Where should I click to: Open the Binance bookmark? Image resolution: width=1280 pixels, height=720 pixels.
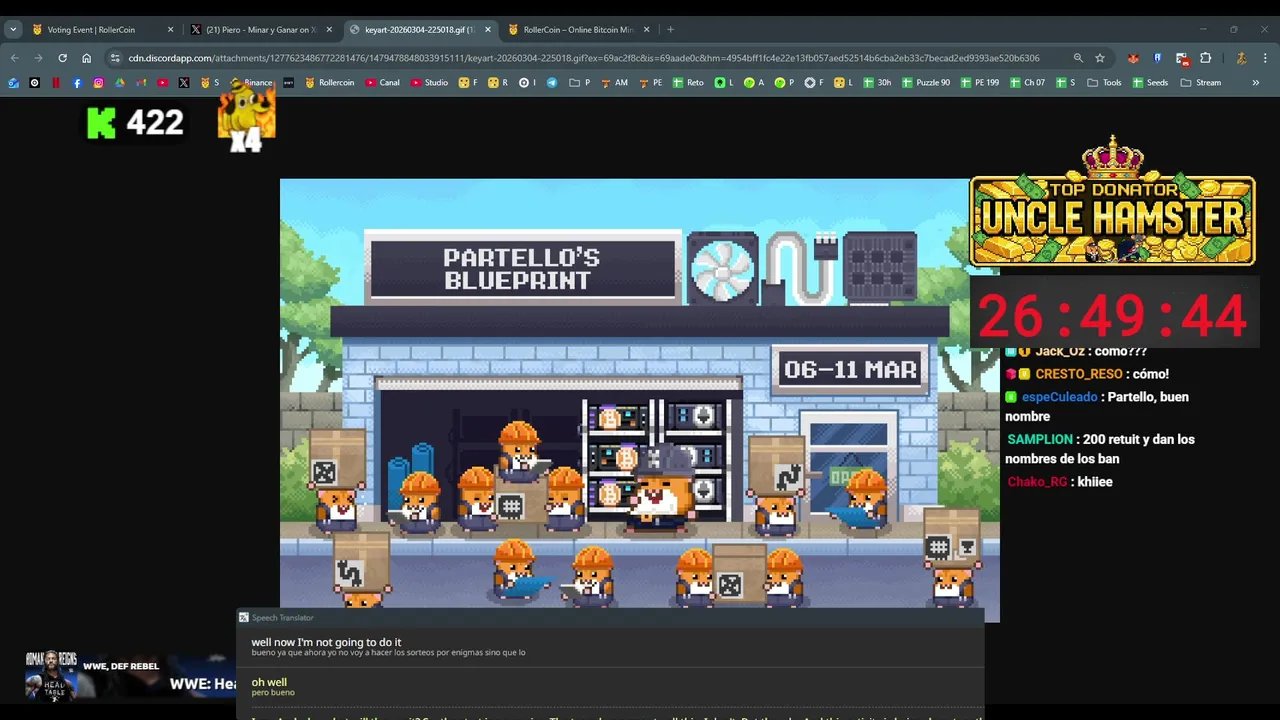click(x=251, y=83)
